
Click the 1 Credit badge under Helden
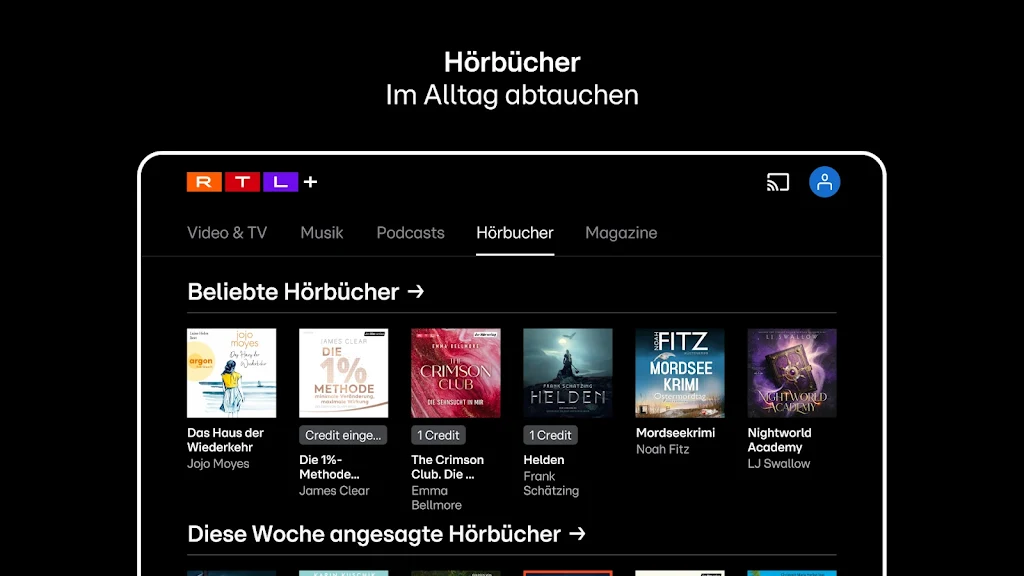(550, 435)
